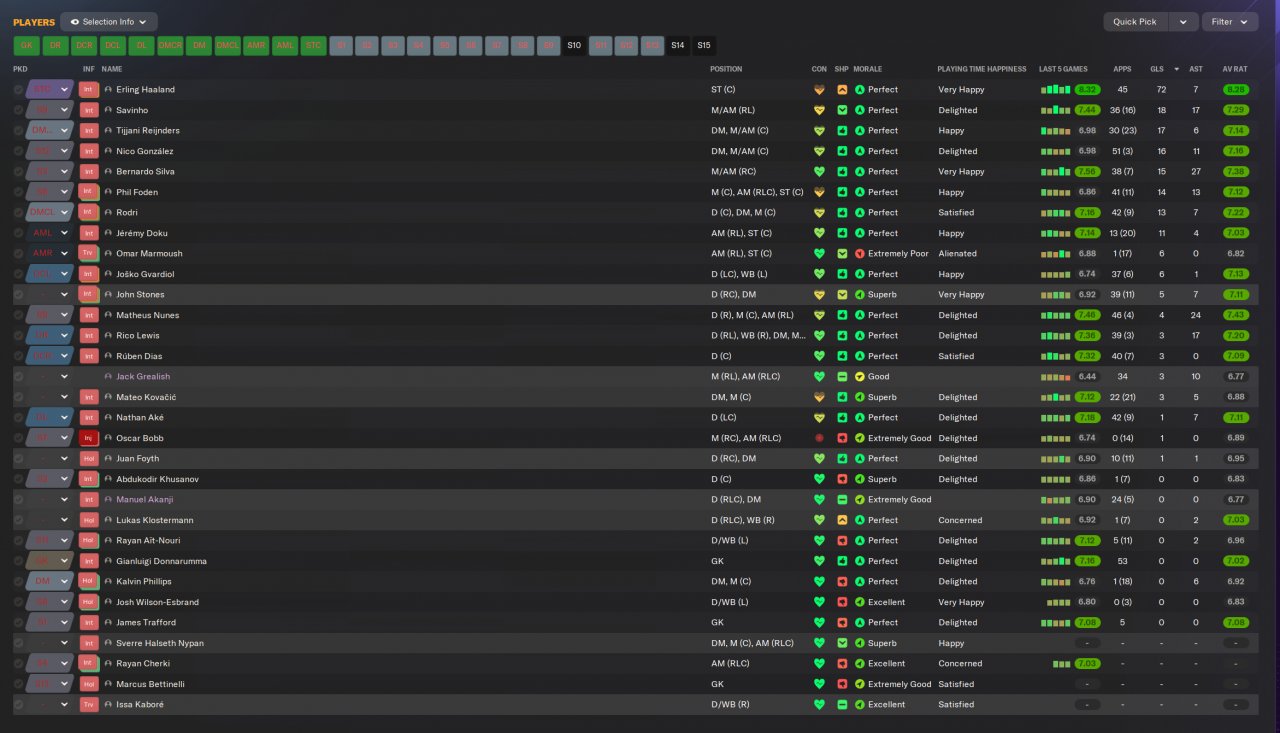1280x733 pixels.
Task: Click Omar Marmoush's Extremely Poor morale icon
Action: tap(860, 254)
